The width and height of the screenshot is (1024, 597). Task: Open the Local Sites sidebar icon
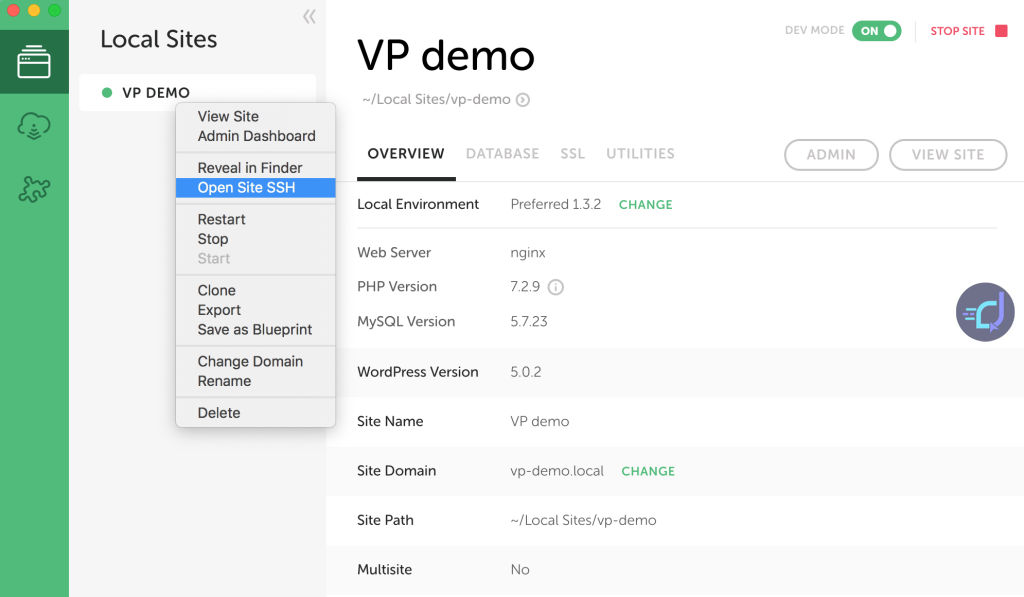pyautogui.click(x=34, y=62)
